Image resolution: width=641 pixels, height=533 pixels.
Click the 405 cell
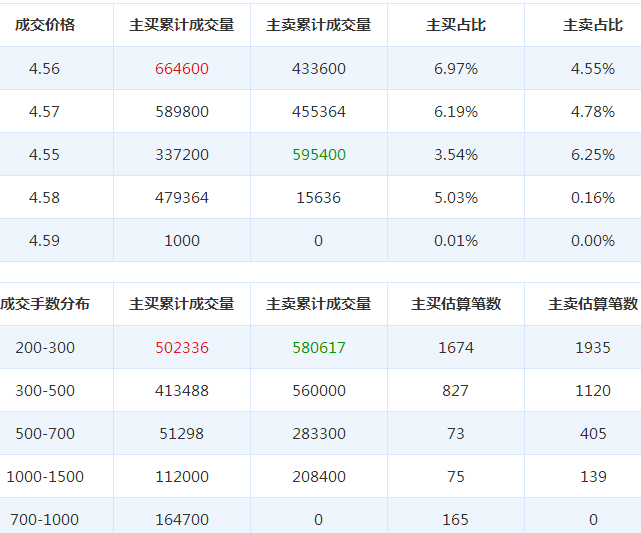593,433
